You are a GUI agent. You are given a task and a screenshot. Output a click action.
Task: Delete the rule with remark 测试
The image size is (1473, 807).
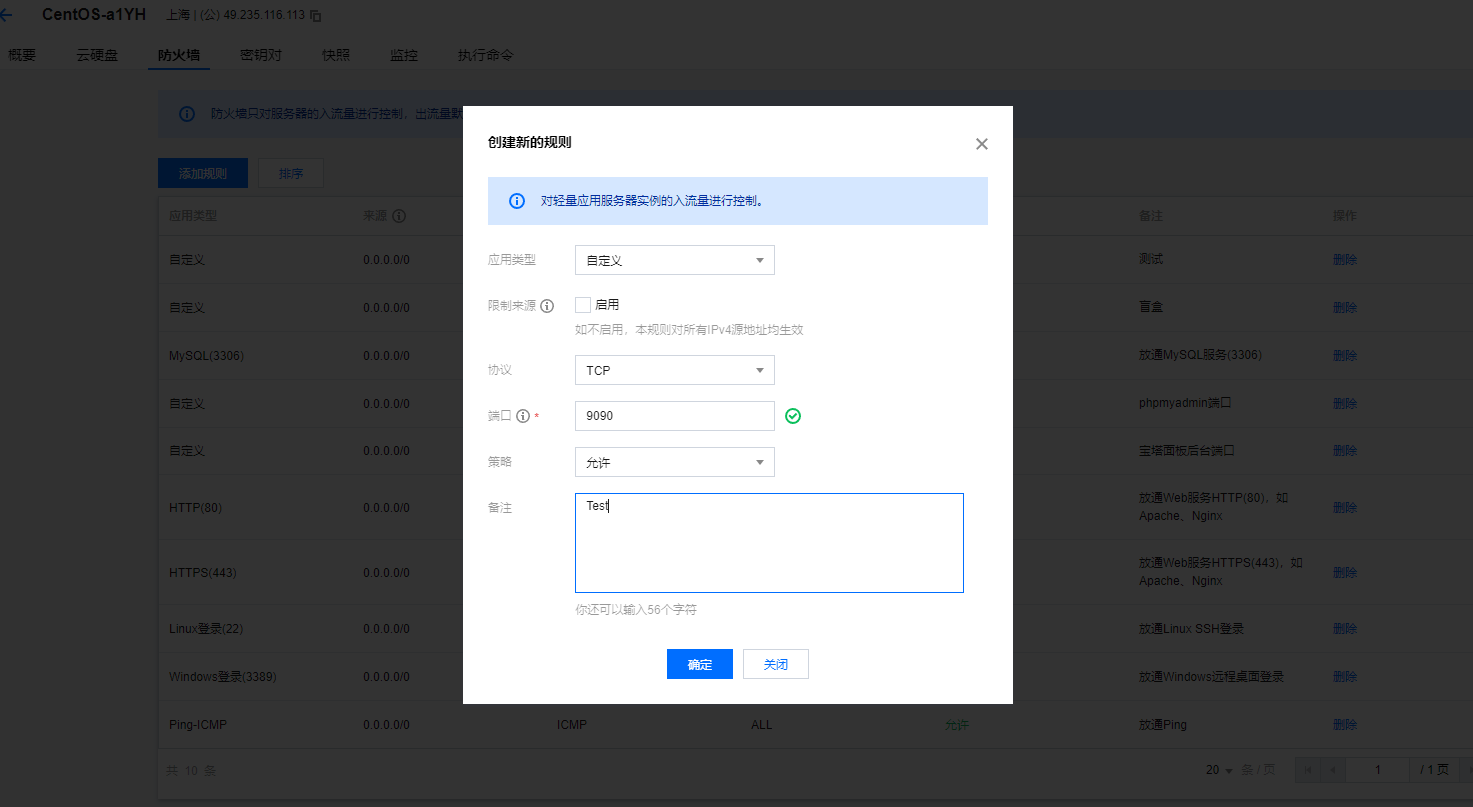tap(1345, 259)
